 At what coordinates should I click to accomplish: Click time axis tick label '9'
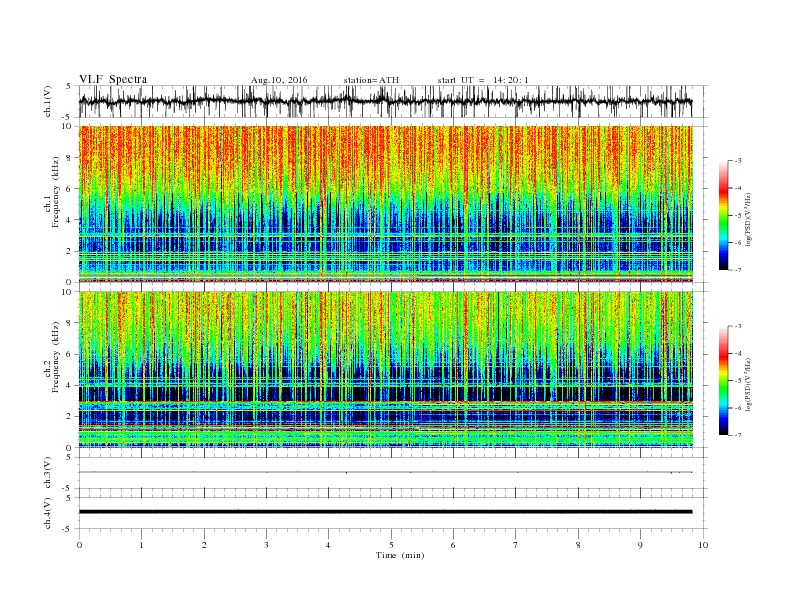[x=640, y=545]
